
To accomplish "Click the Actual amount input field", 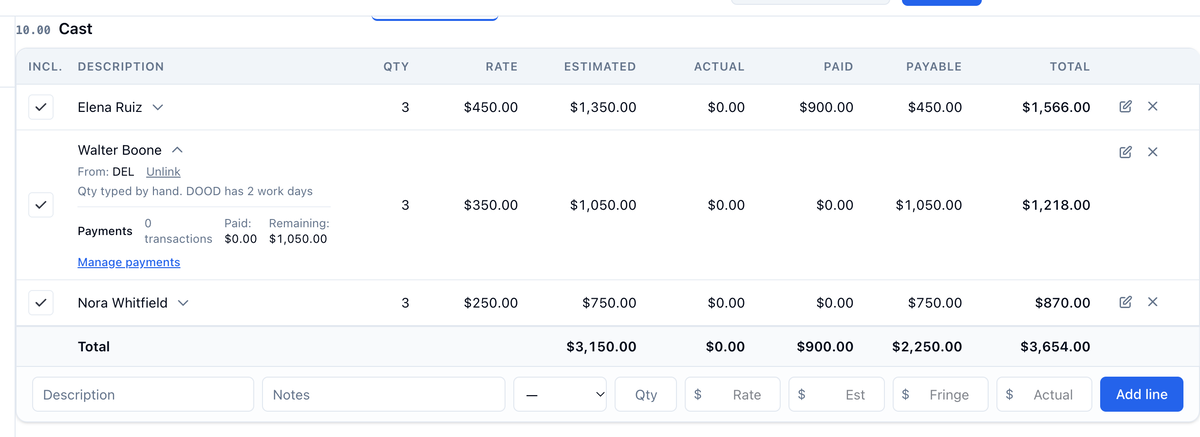I will [x=1044, y=394].
